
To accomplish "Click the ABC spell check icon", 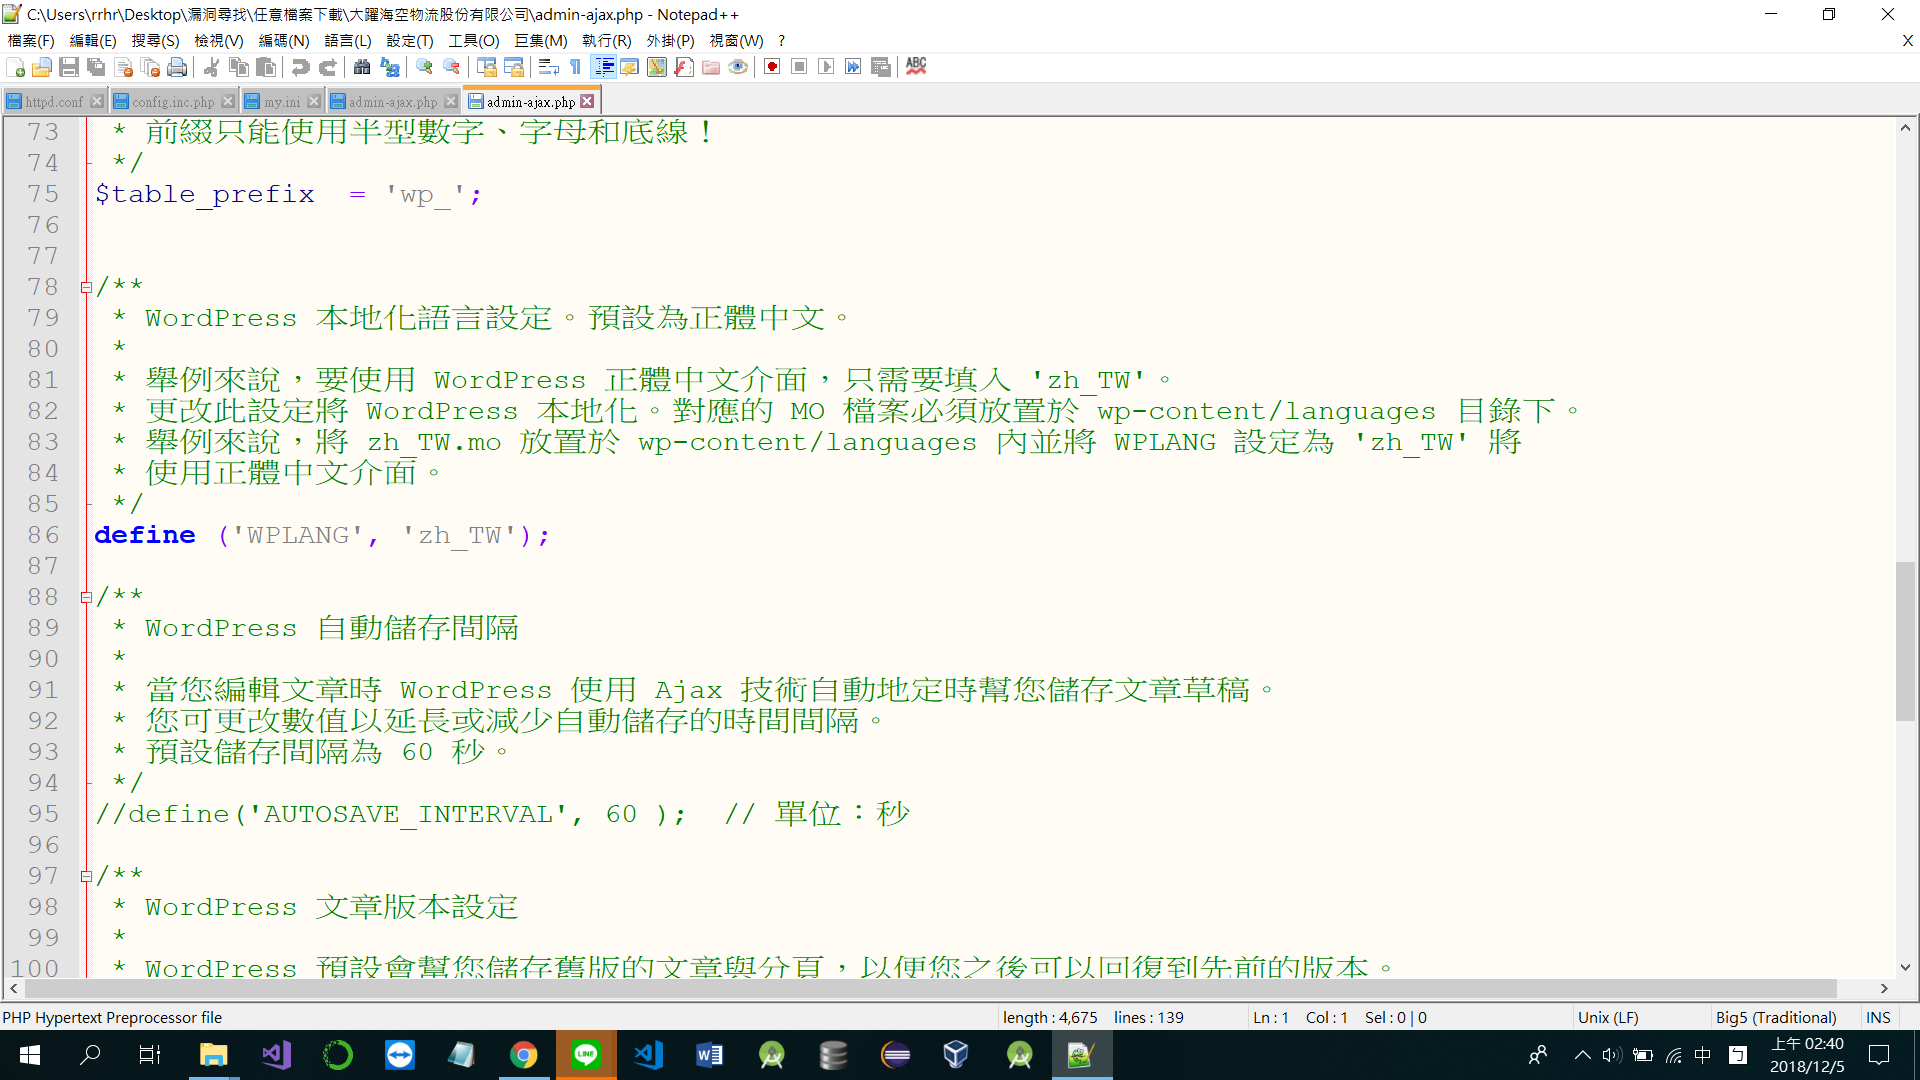I will click(x=916, y=67).
